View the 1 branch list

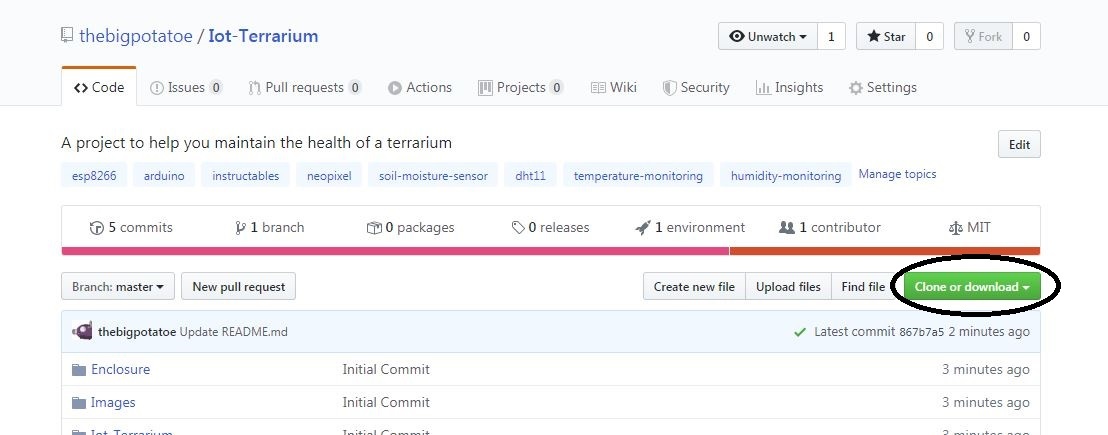point(269,227)
